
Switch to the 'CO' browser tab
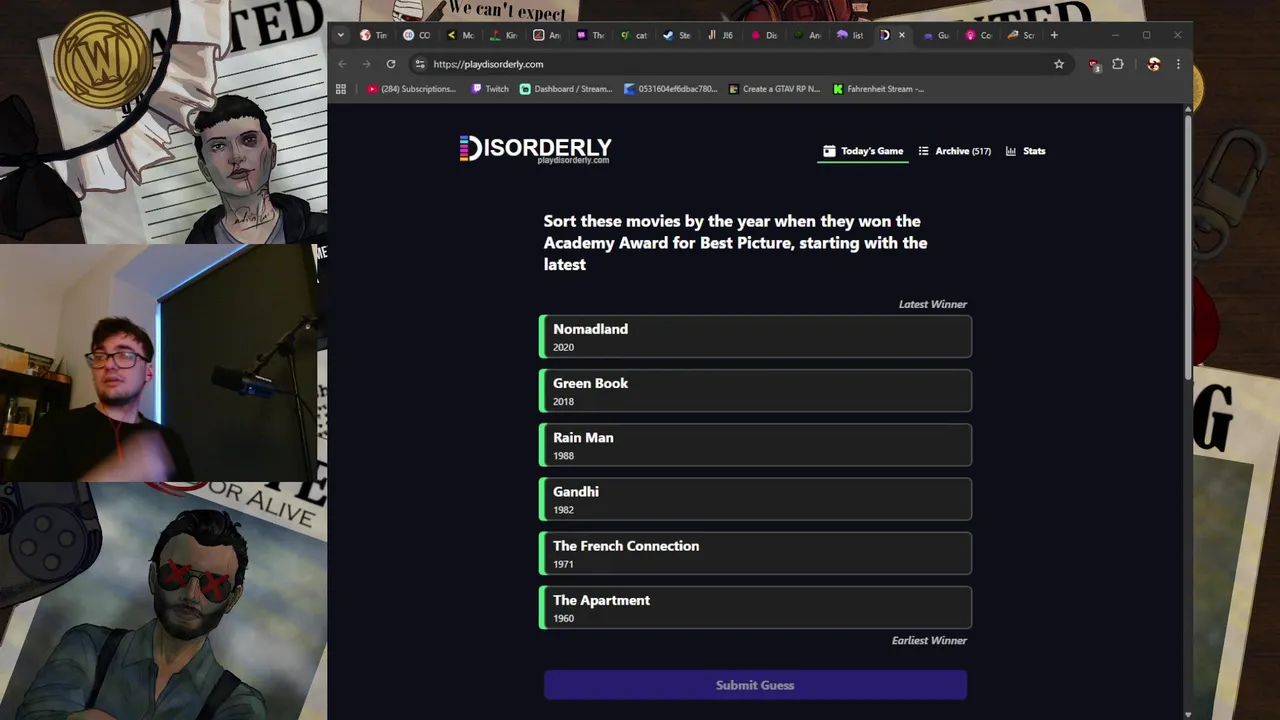pos(416,35)
